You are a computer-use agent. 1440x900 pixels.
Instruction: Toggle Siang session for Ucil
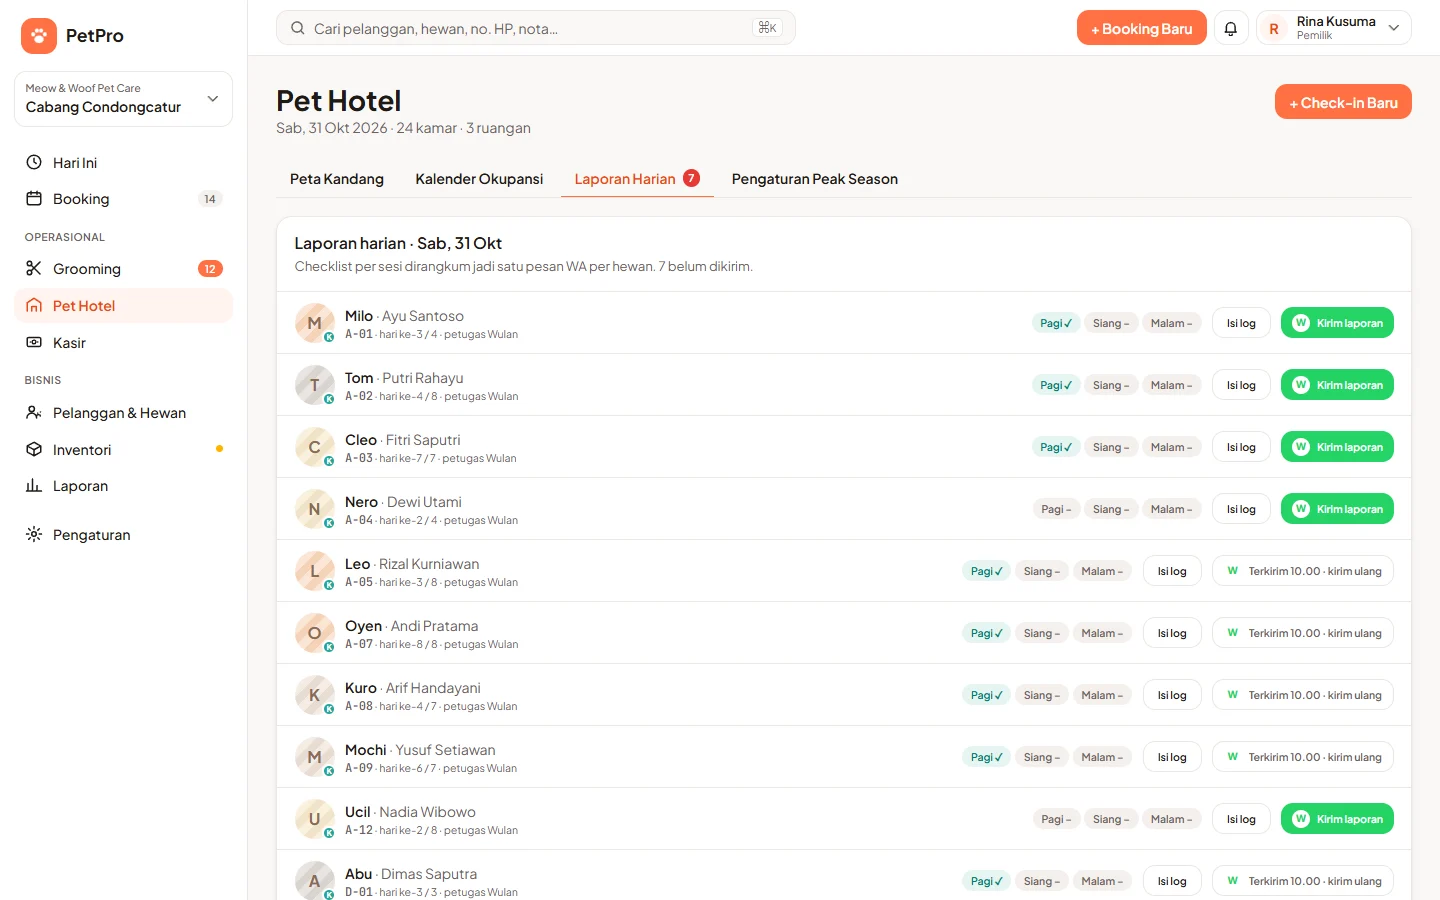pyautogui.click(x=1111, y=819)
